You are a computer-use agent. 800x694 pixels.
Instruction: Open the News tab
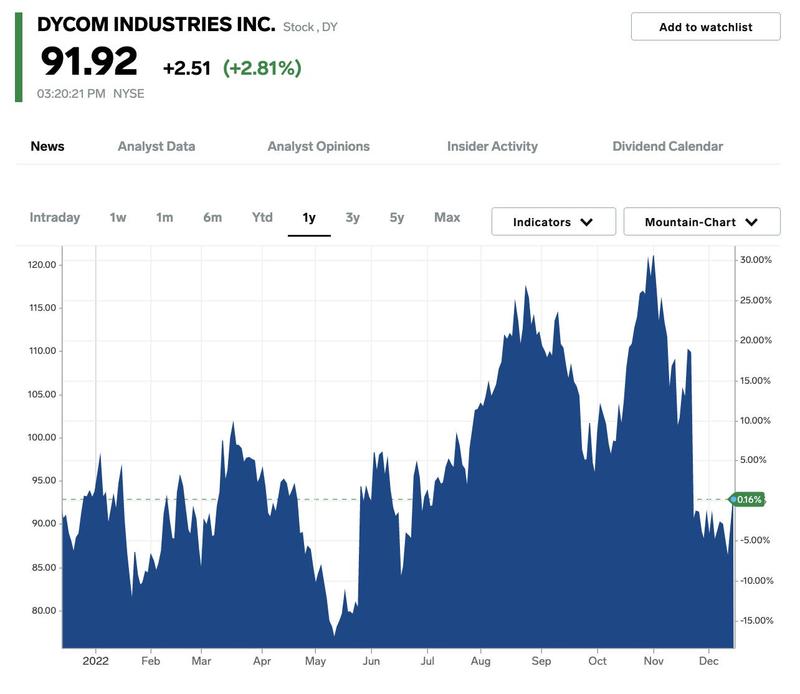point(47,146)
